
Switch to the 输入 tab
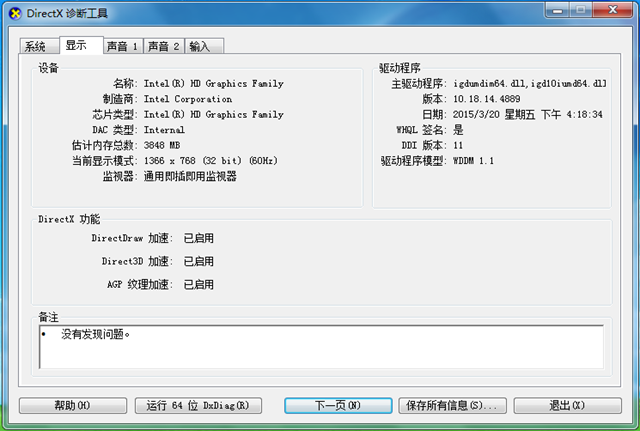203,46
